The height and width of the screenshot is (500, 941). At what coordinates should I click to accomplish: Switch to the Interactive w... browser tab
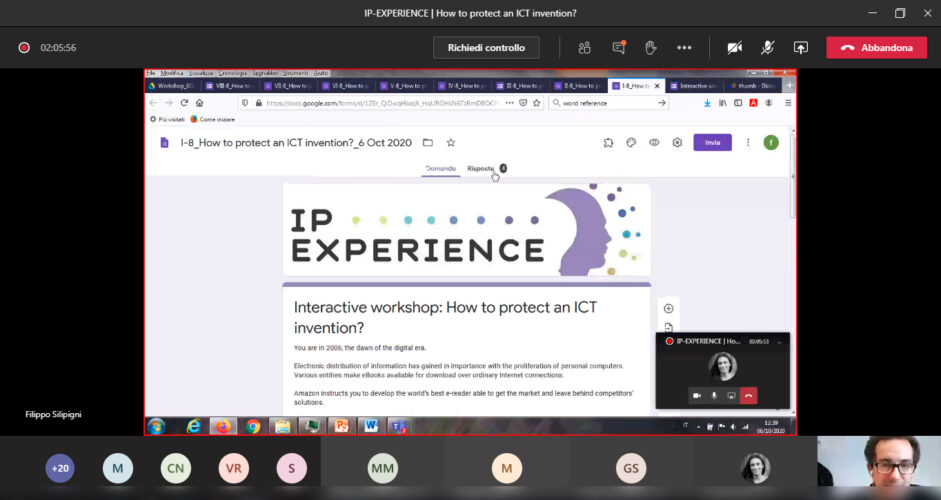[695, 86]
